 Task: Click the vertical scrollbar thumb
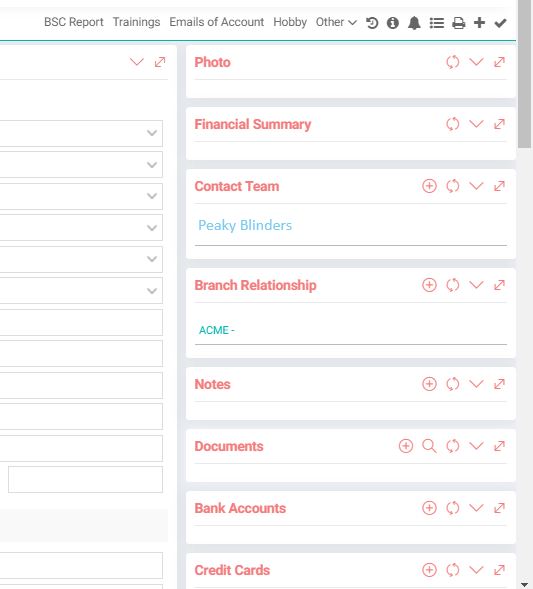pos(524,74)
